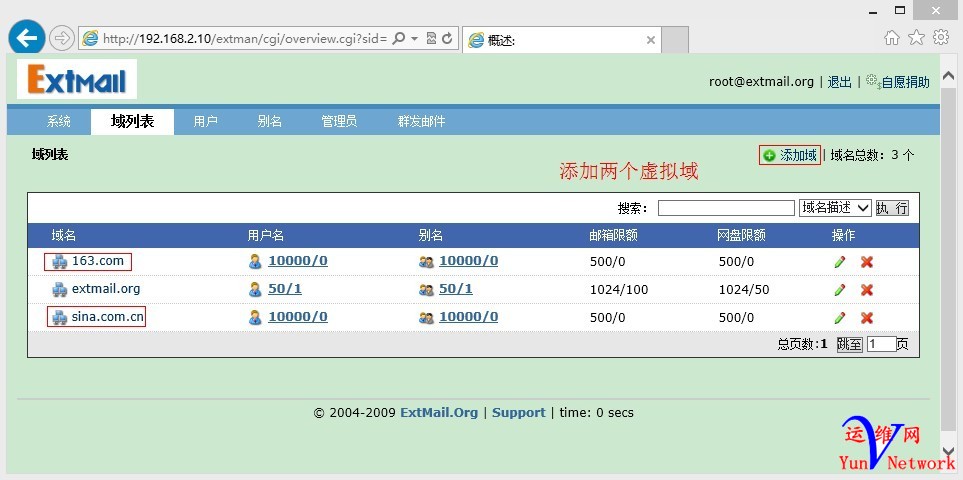Open extmail.org domain entry

coord(106,288)
